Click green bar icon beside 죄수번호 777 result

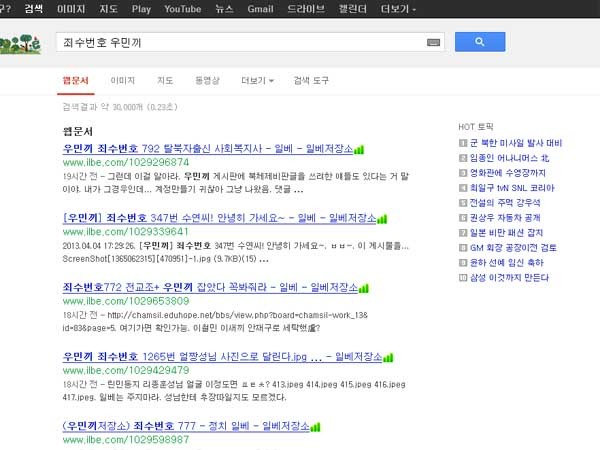(315, 427)
